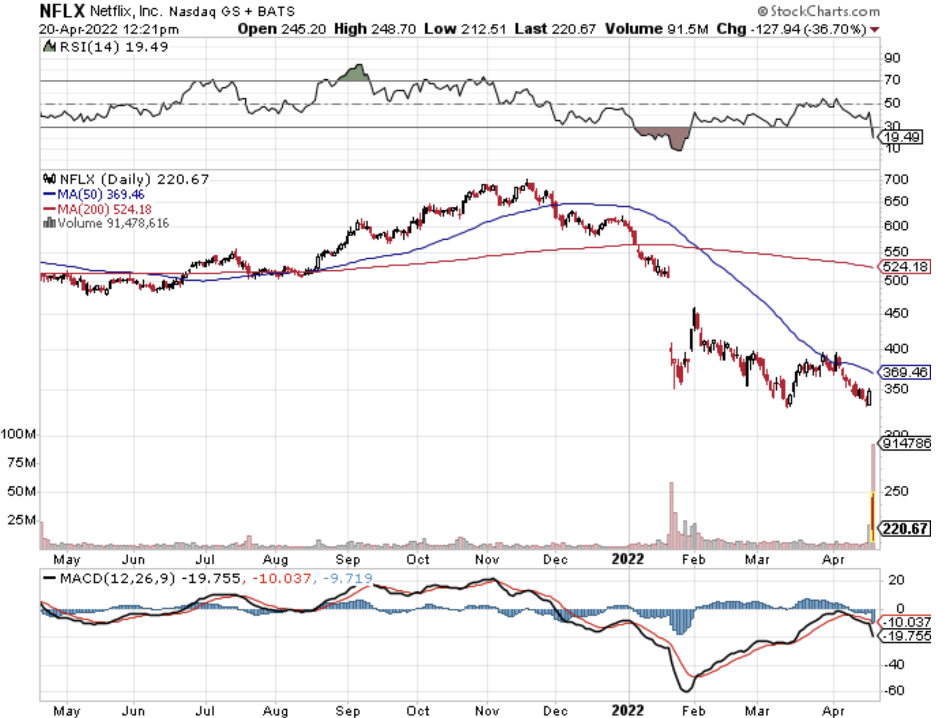Click the volume bars icon in legend

[x=46, y=223]
